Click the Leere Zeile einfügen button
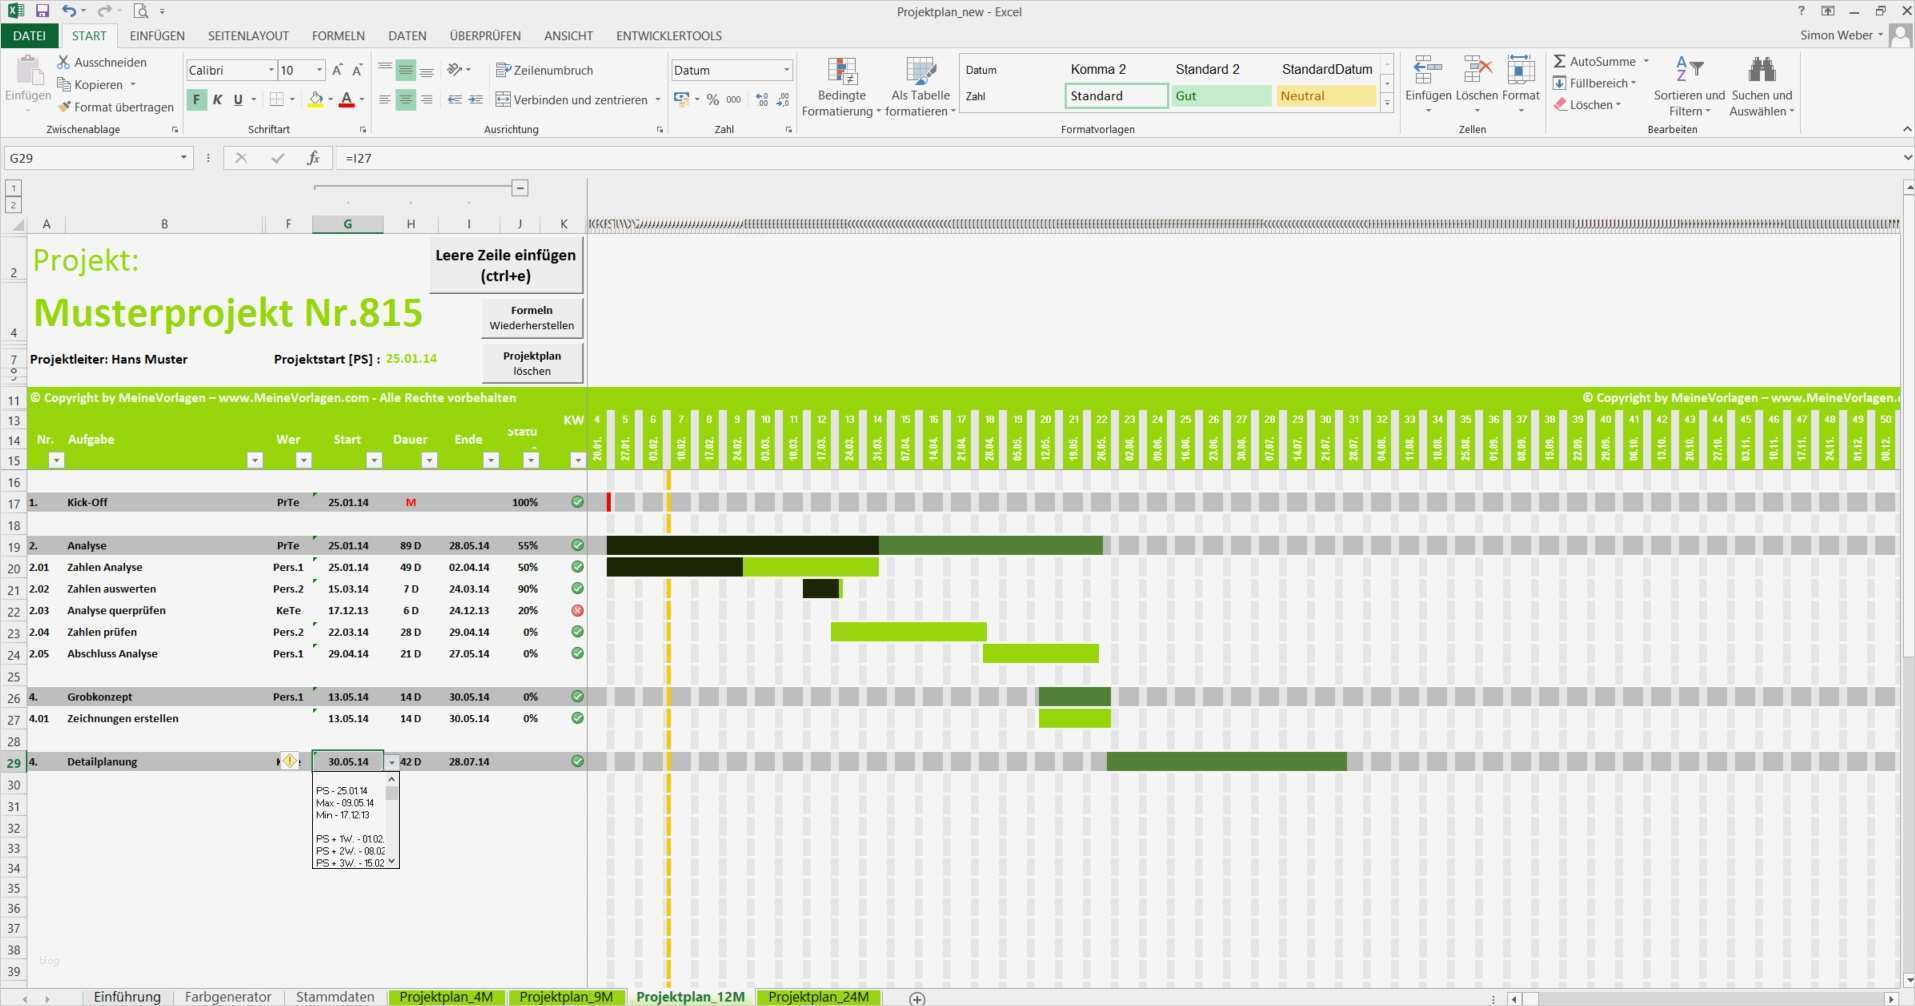 coord(505,266)
